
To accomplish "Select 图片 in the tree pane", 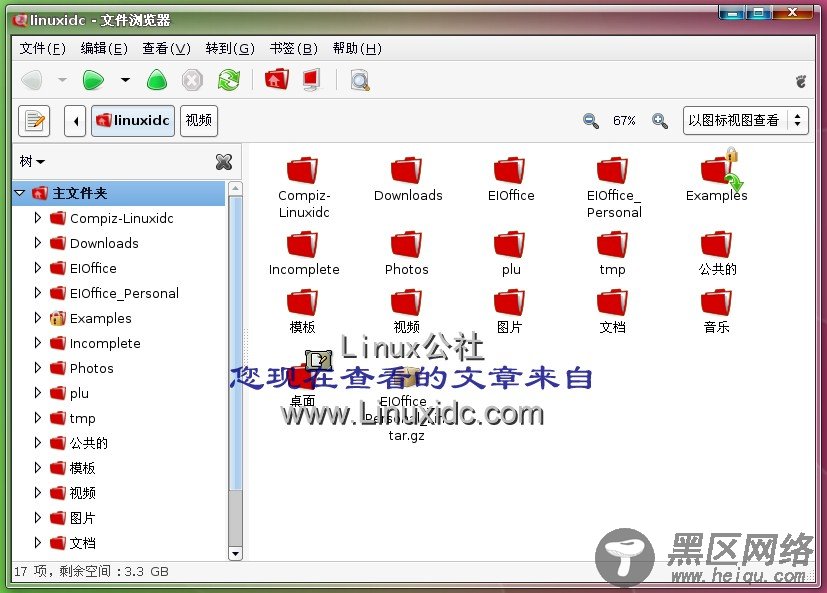I will pyautogui.click(x=82, y=518).
